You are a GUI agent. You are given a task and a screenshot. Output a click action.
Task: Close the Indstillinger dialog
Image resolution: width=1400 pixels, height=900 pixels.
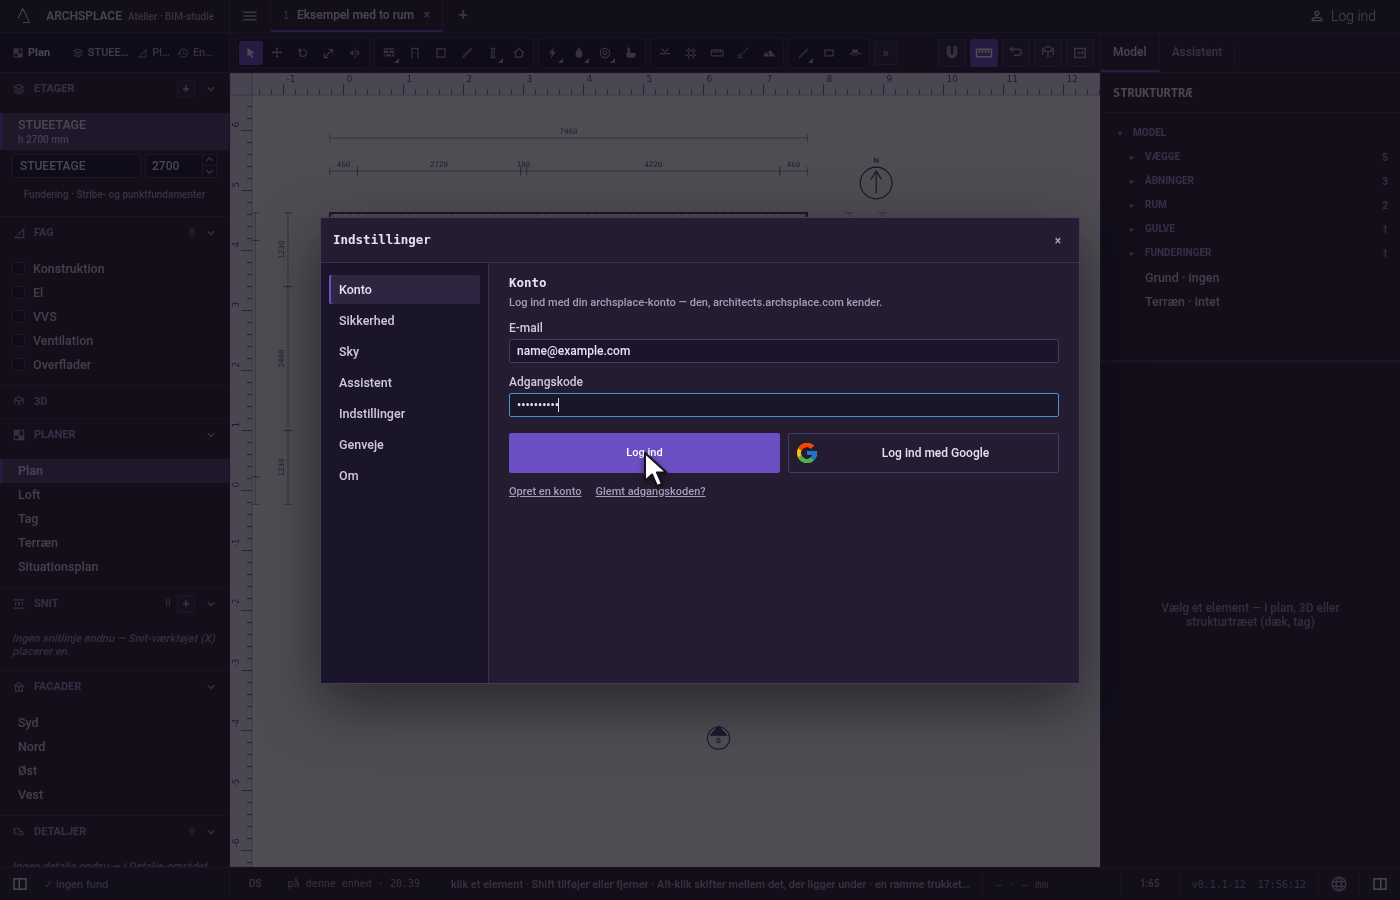(x=1058, y=241)
